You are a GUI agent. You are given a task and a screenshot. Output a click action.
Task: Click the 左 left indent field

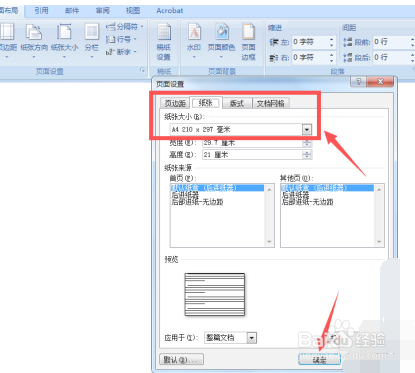tap(313, 42)
